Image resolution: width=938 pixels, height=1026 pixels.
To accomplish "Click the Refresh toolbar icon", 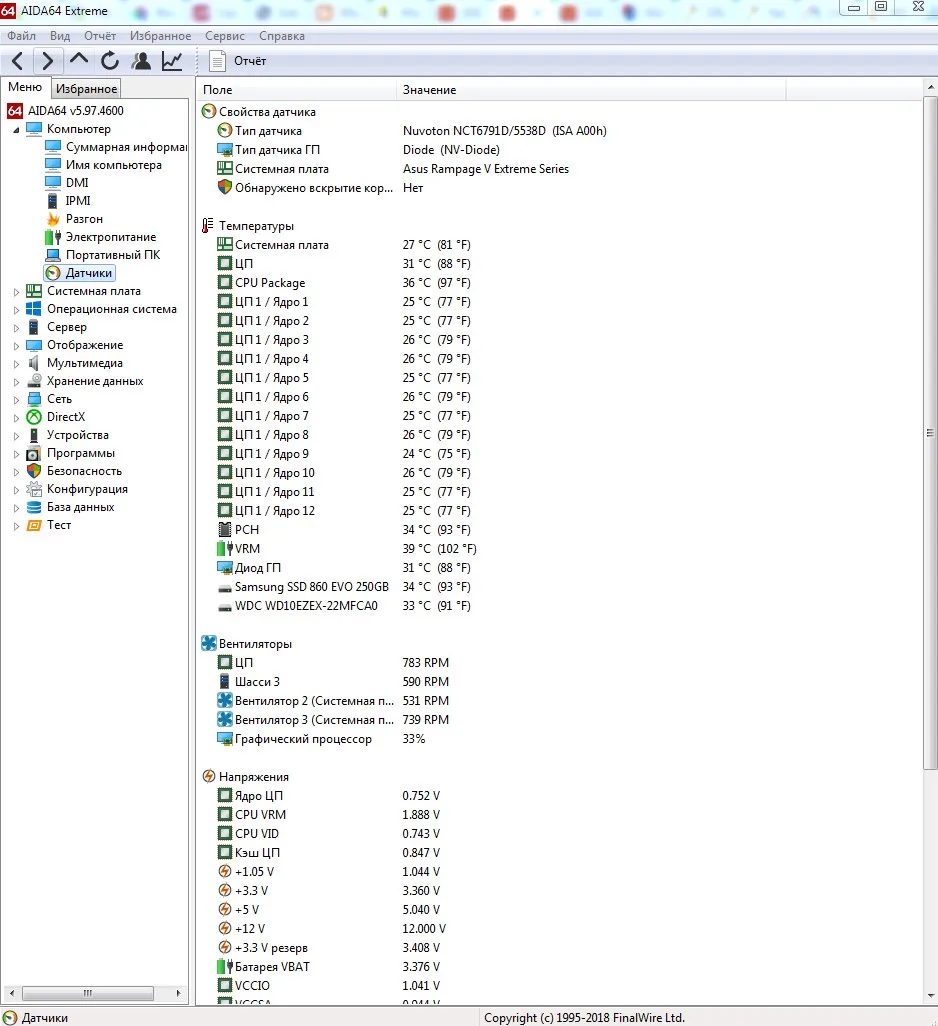I will [x=110, y=61].
